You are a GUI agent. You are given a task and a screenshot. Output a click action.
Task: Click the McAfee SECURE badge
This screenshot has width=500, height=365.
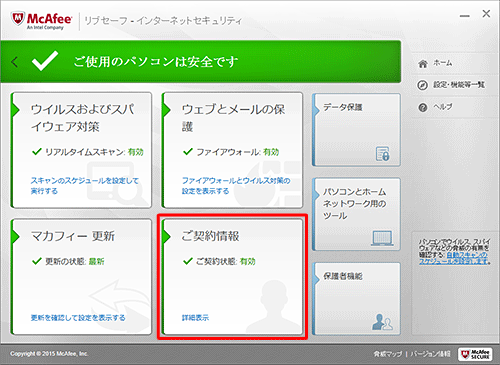point(475,354)
